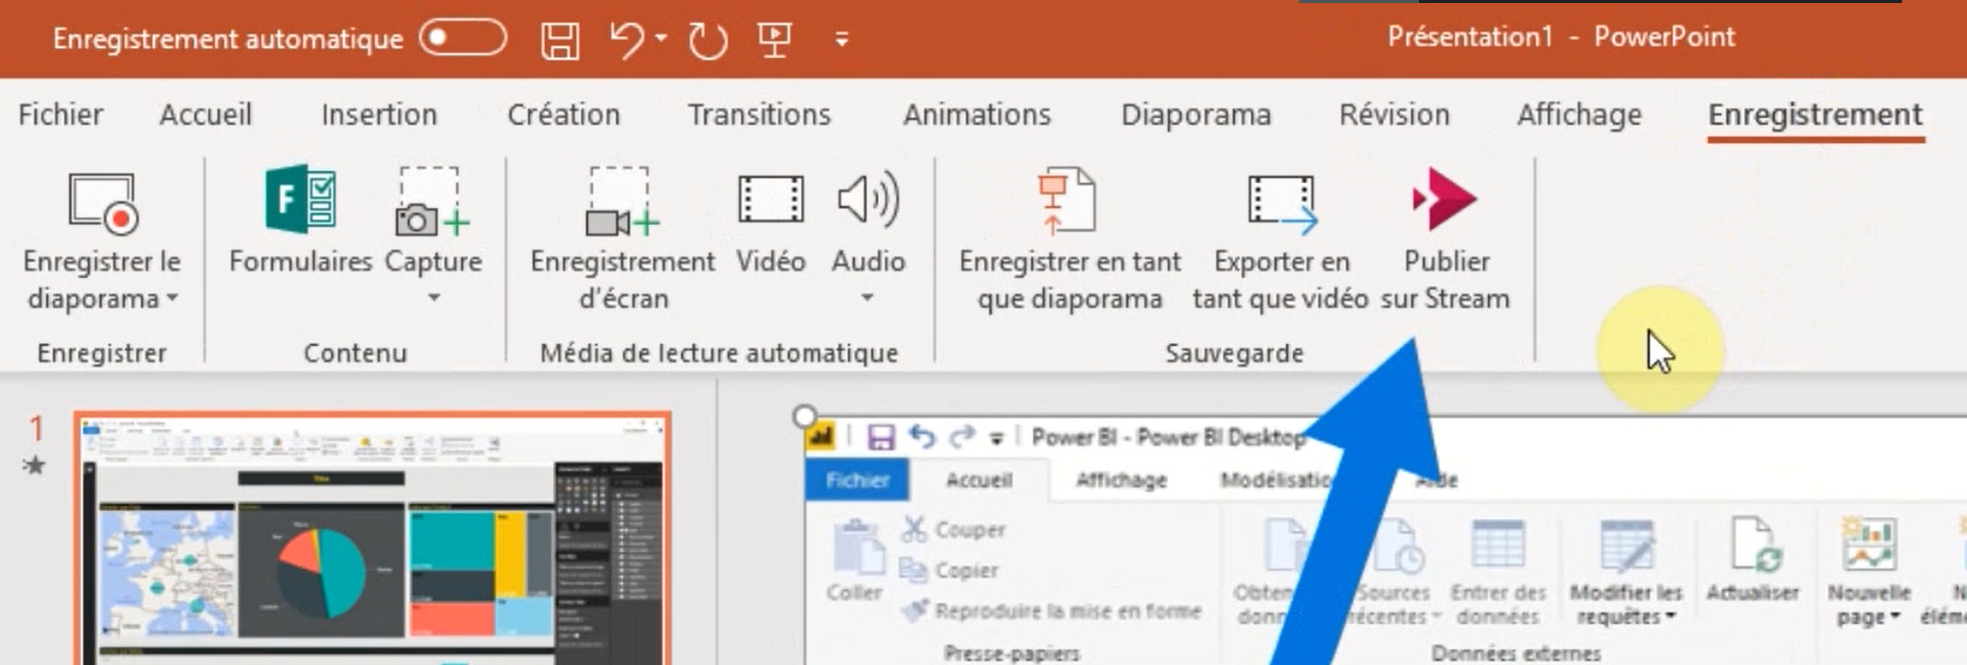Open the Fichier menu in PowerPoint
The width and height of the screenshot is (1967, 665).
pos(61,115)
